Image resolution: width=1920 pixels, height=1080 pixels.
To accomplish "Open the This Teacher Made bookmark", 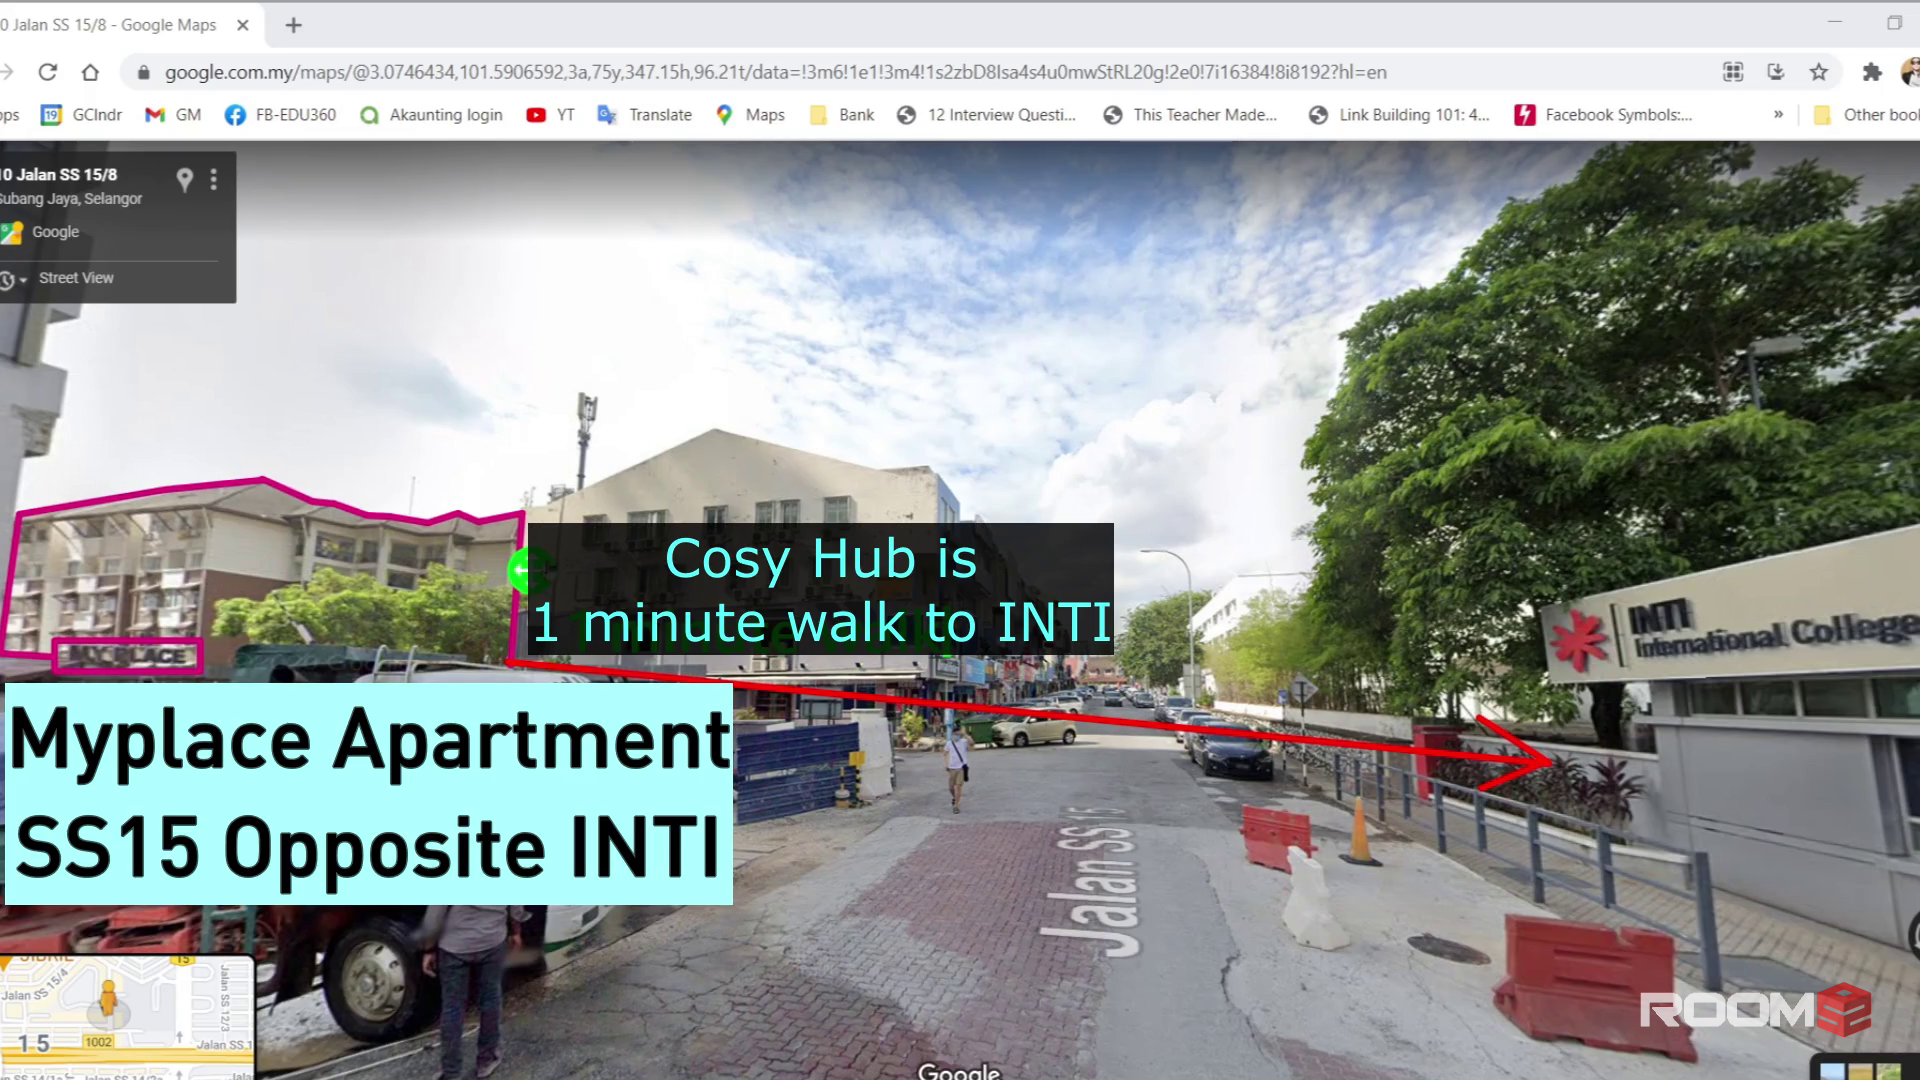I will (1190, 115).
